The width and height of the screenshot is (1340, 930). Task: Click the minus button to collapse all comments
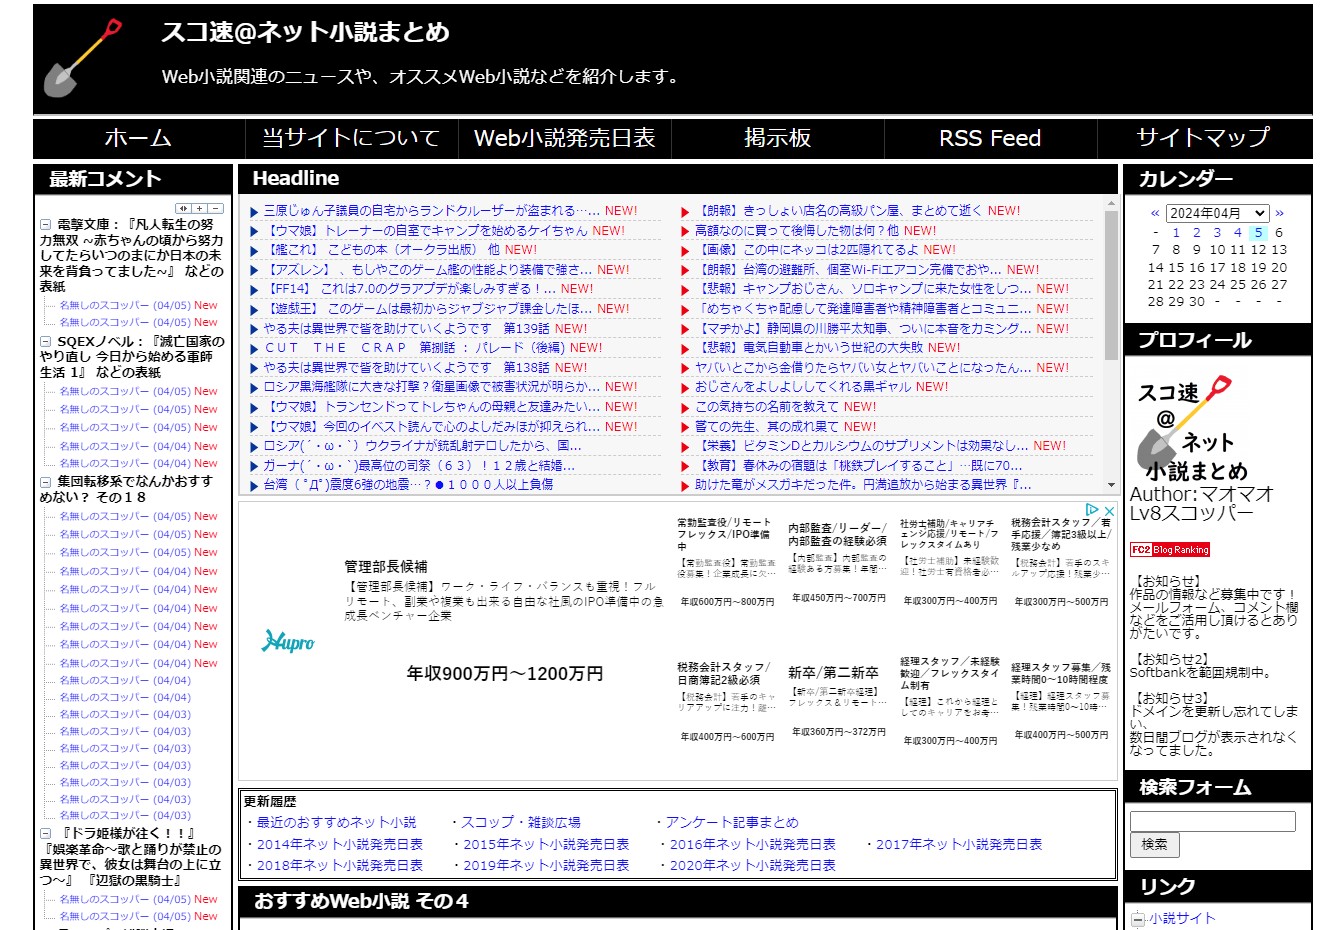(216, 208)
